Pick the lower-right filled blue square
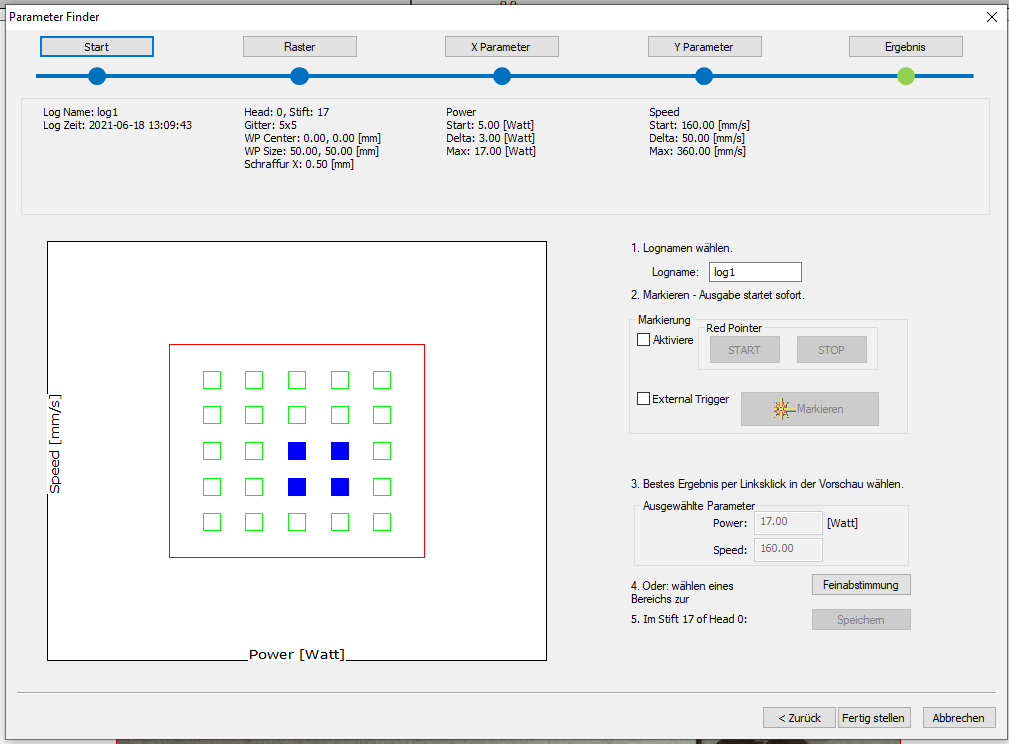Viewport: 1009px width, 744px height. [340, 487]
